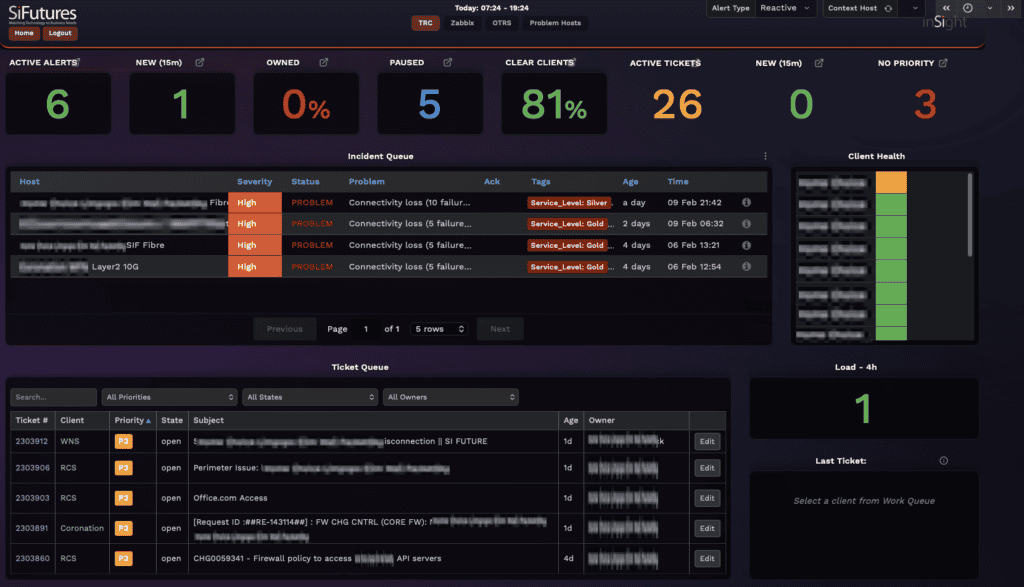Open external link icon beside NO PRIORITY
The image size is (1024, 587).
[x=943, y=63]
